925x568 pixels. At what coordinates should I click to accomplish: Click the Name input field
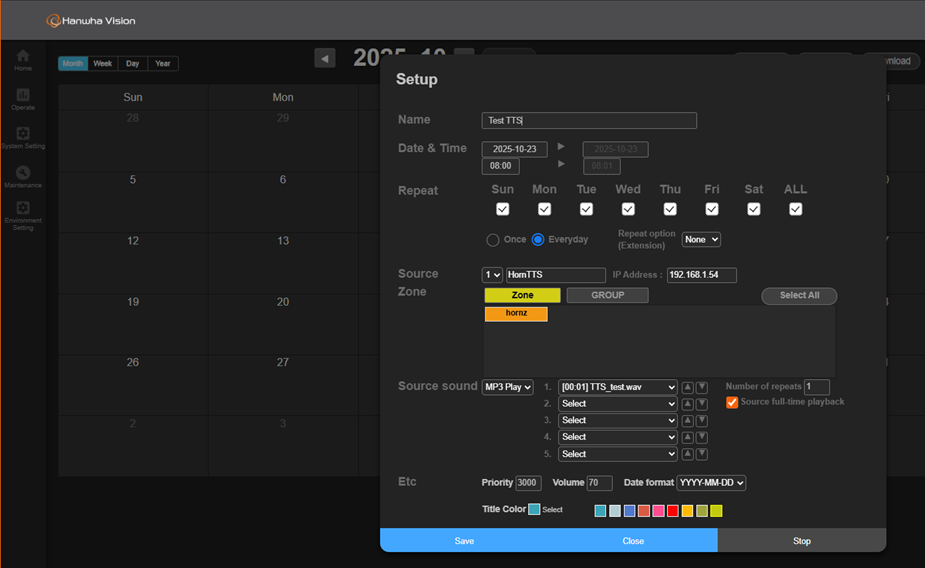click(x=589, y=120)
